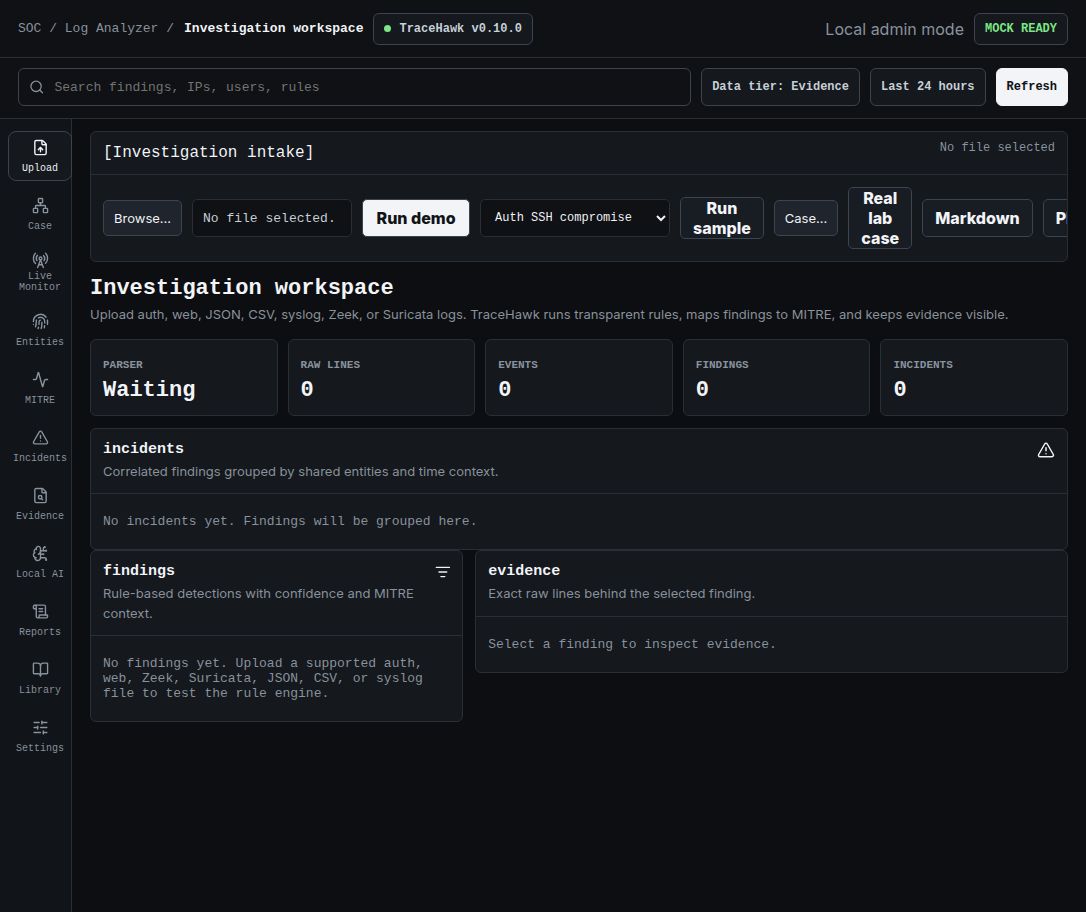This screenshot has width=1086, height=912.
Task: Click the Browse... file button
Action: coord(143,218)
